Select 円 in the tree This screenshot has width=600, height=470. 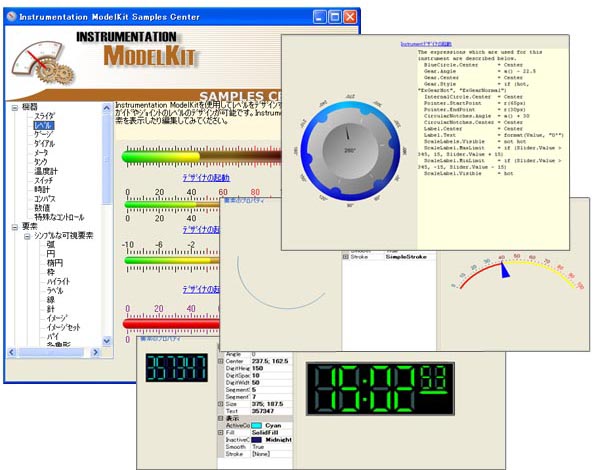pos(51,254)
